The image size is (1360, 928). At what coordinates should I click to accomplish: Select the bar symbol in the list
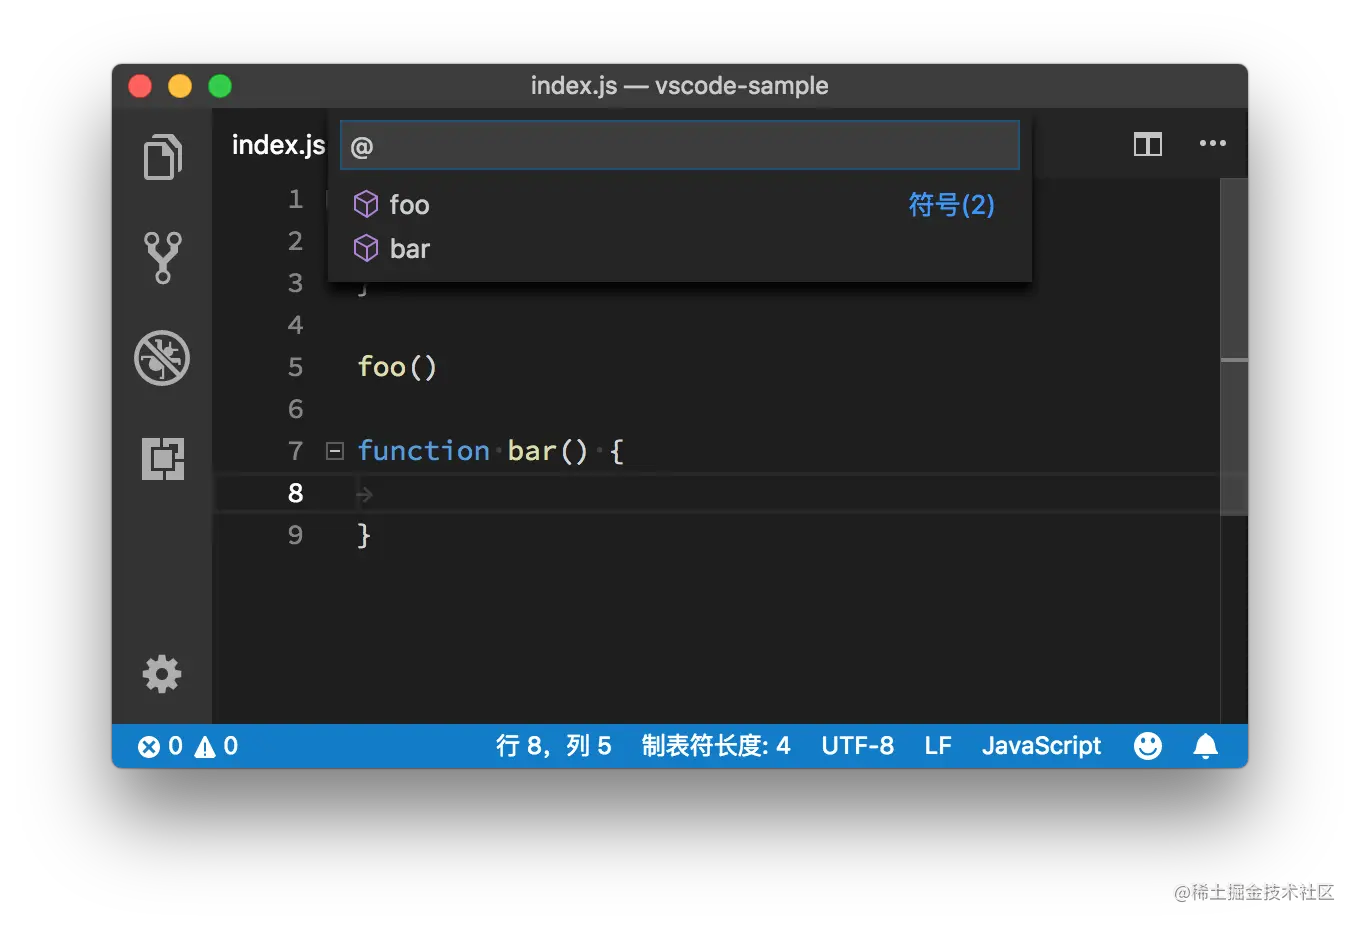(x=680, y=248)
